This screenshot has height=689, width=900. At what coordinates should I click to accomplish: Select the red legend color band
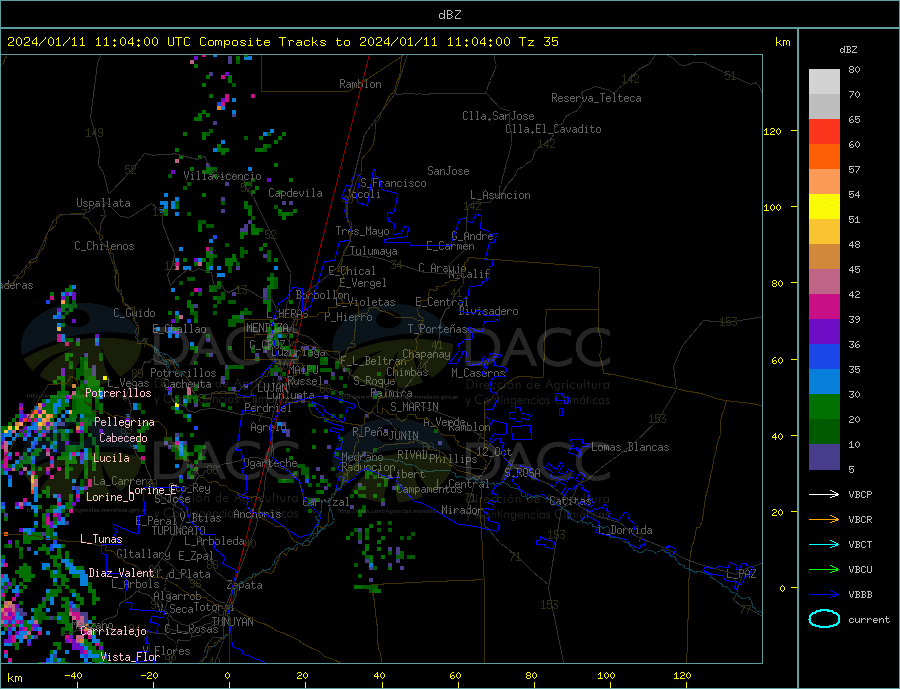pyautogui.click(x=824, y=131)
